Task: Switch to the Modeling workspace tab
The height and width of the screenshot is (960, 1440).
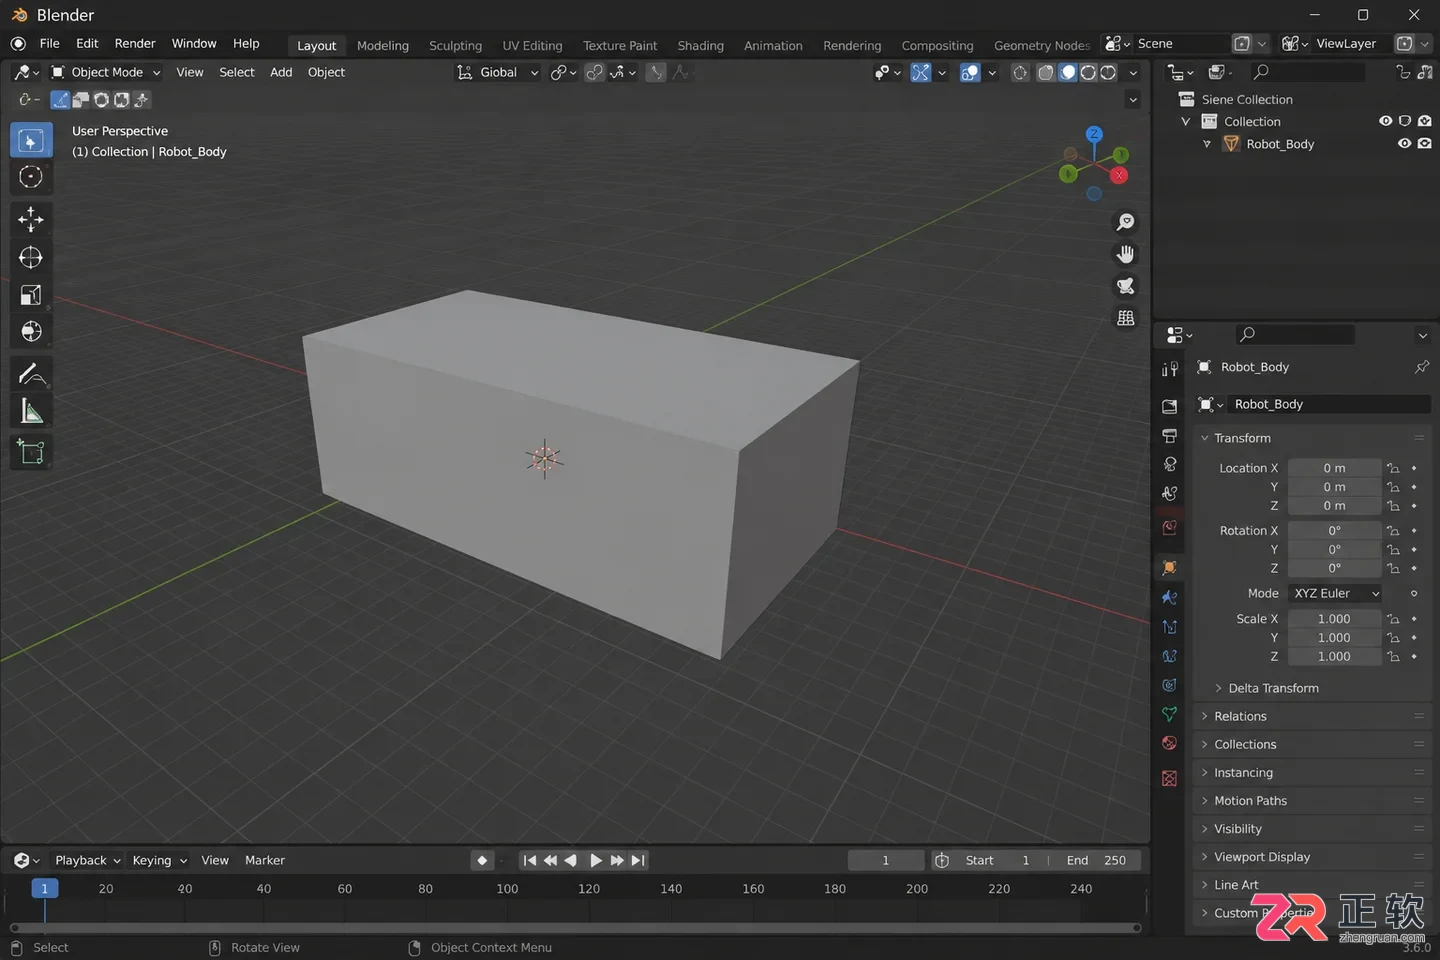Action: tap(383, 46)
